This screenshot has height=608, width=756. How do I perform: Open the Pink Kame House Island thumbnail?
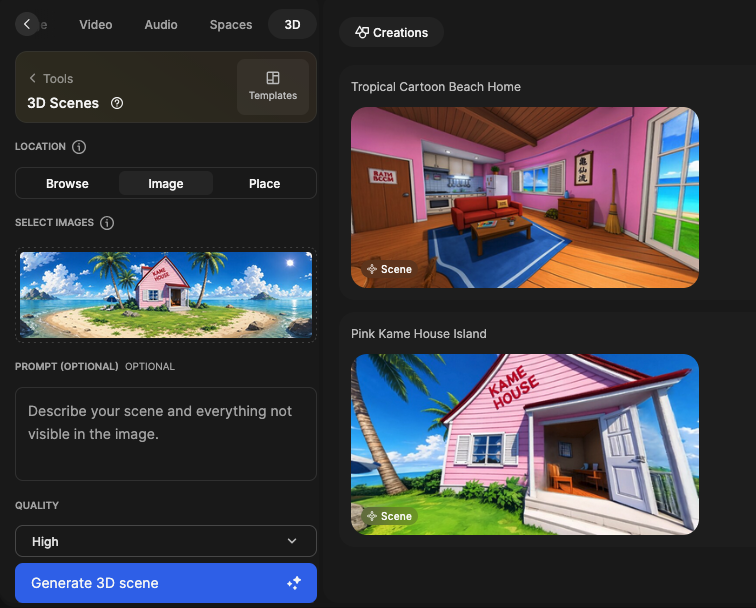click(525, 444)
